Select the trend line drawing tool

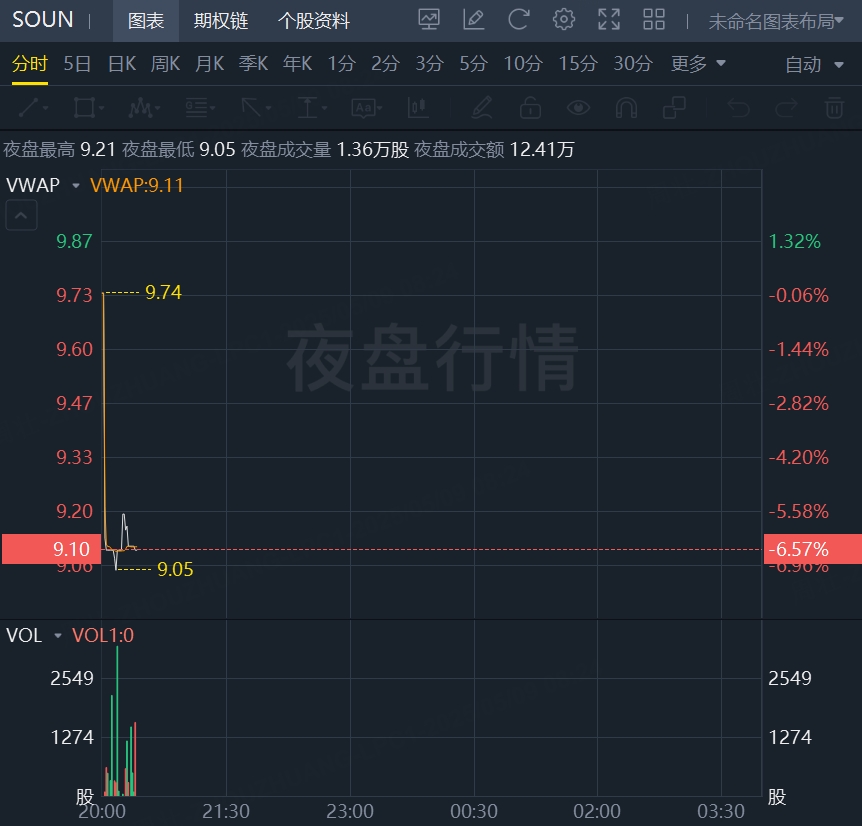[33, 108]
